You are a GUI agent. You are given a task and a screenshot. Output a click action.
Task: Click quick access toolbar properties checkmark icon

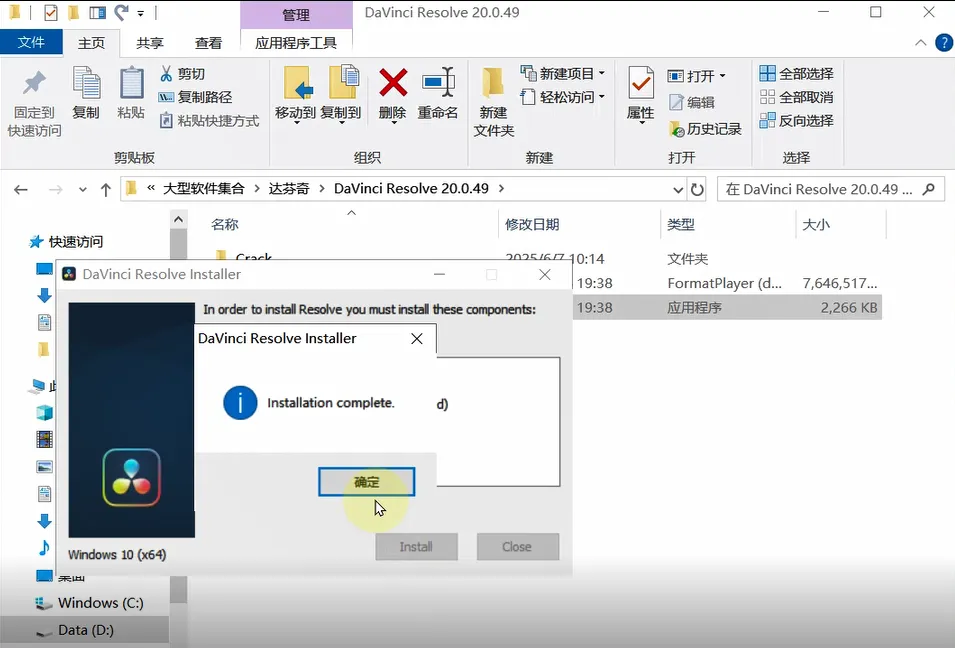[x=51, y=12]
